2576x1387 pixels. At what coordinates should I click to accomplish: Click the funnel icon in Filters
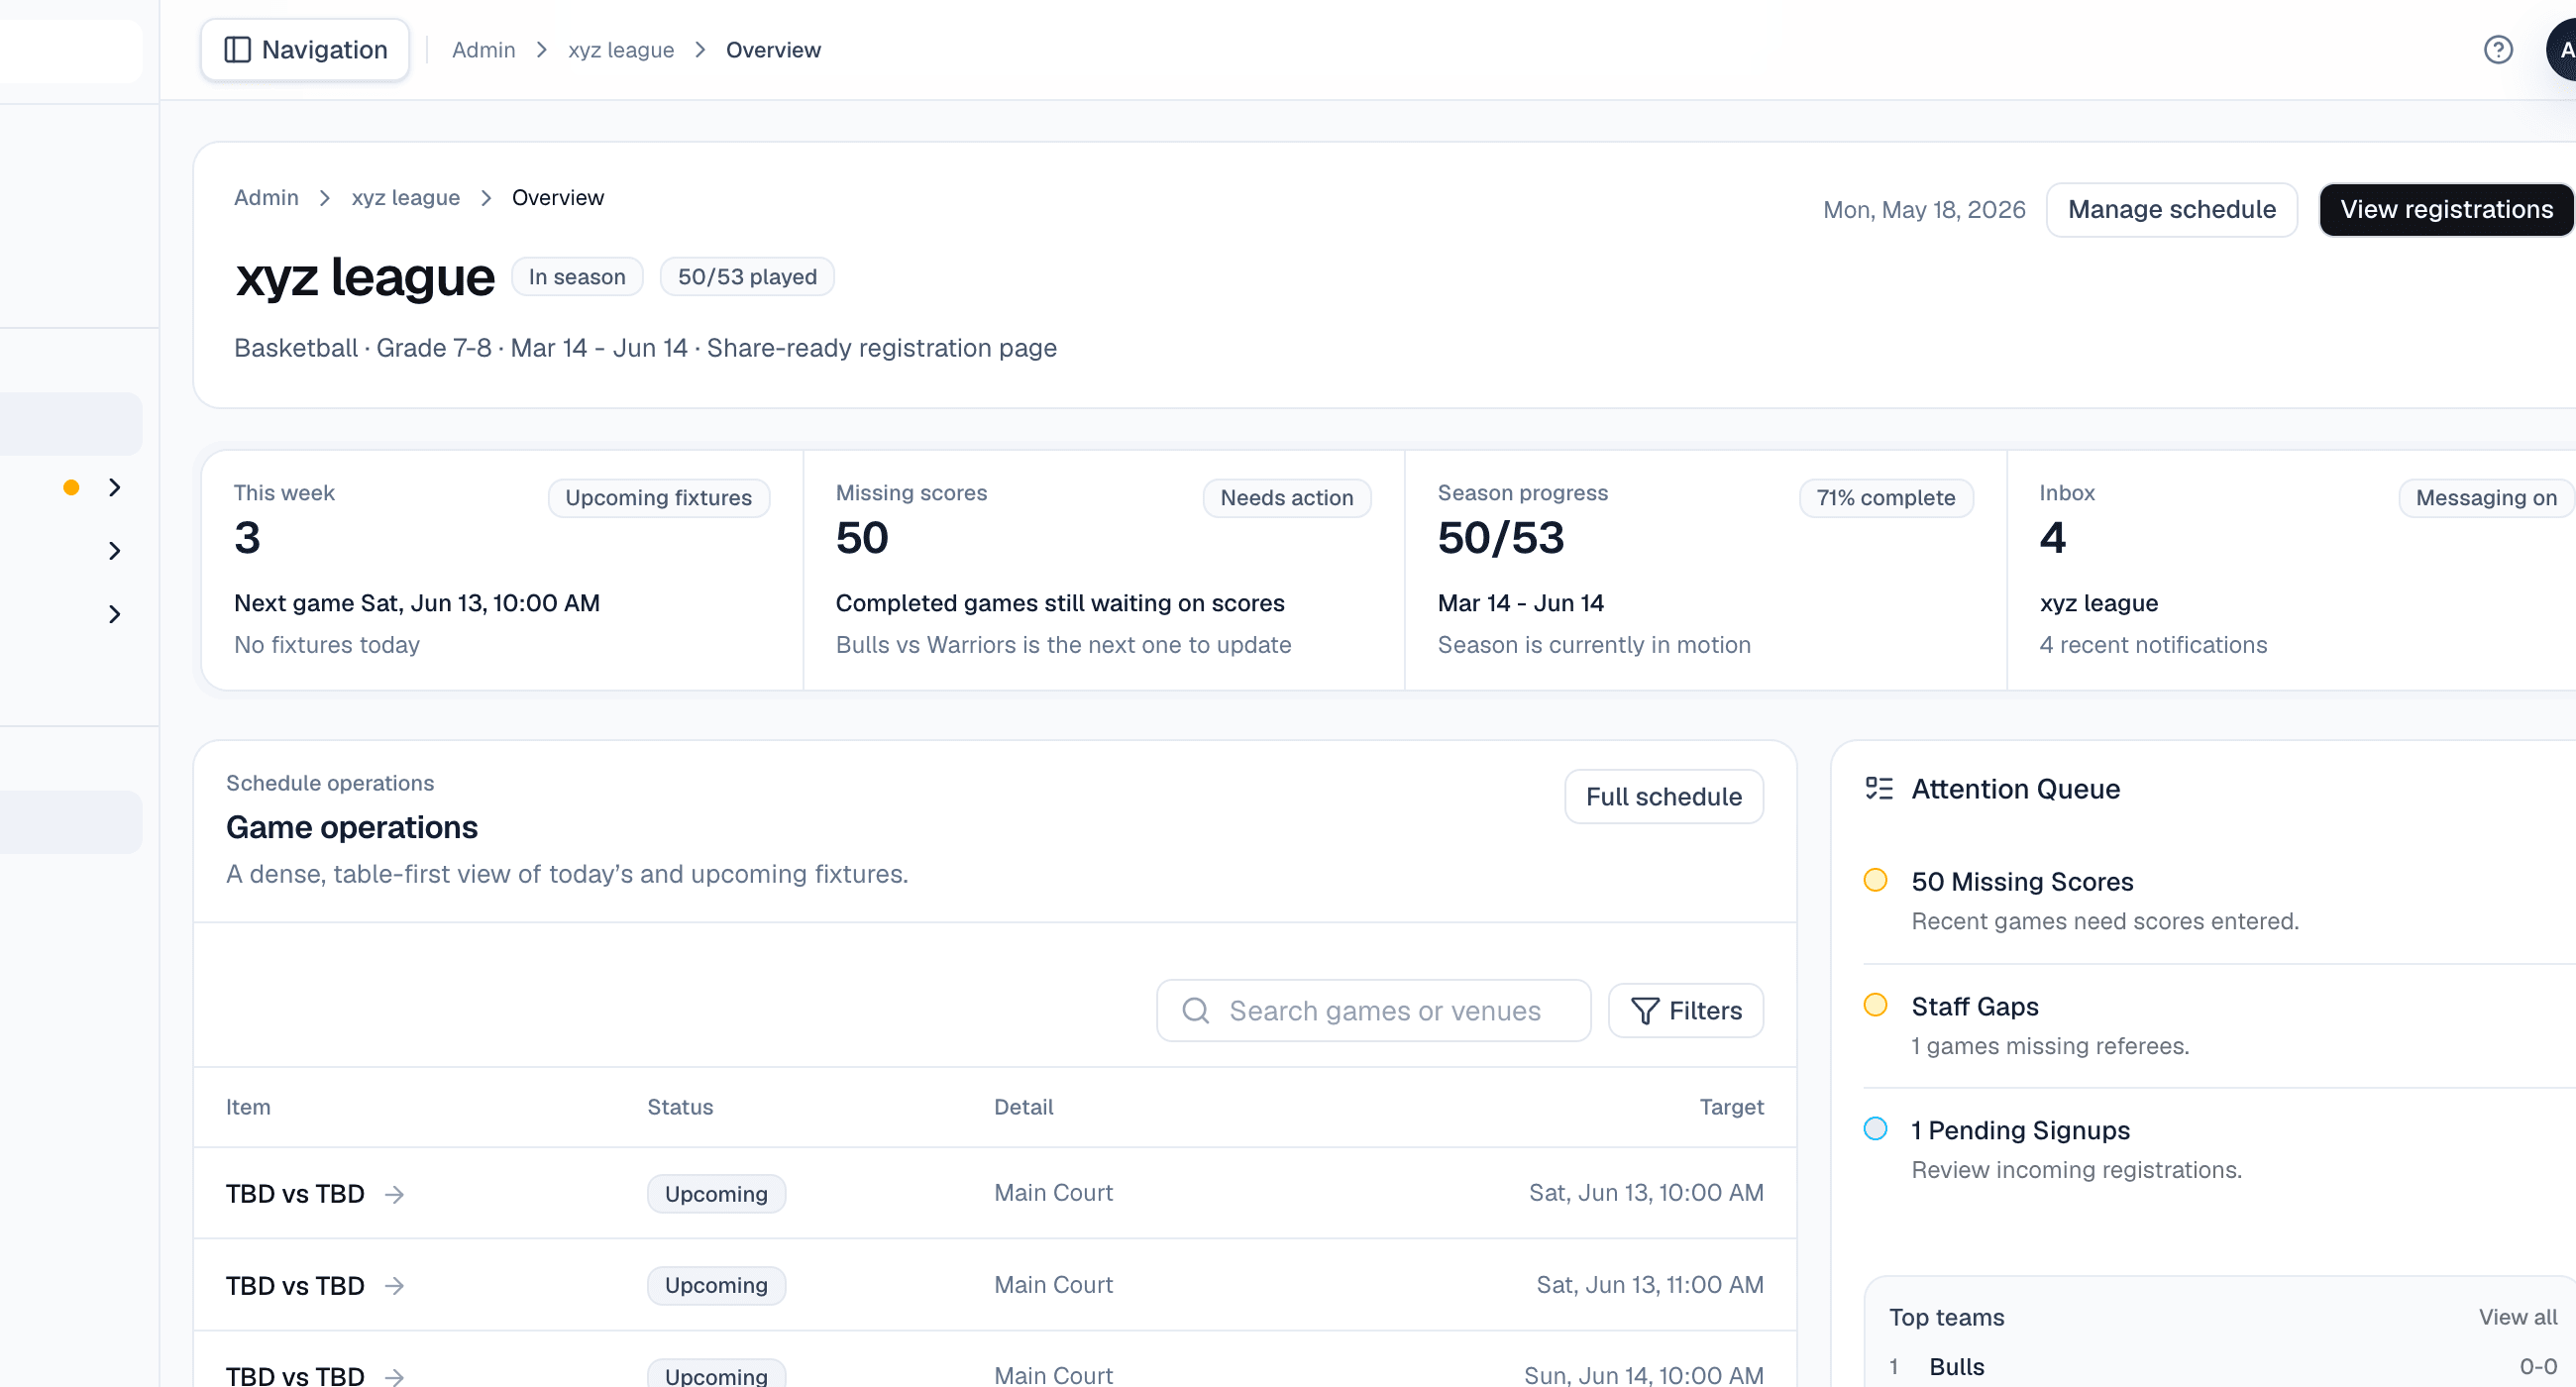(1645, 1011)
